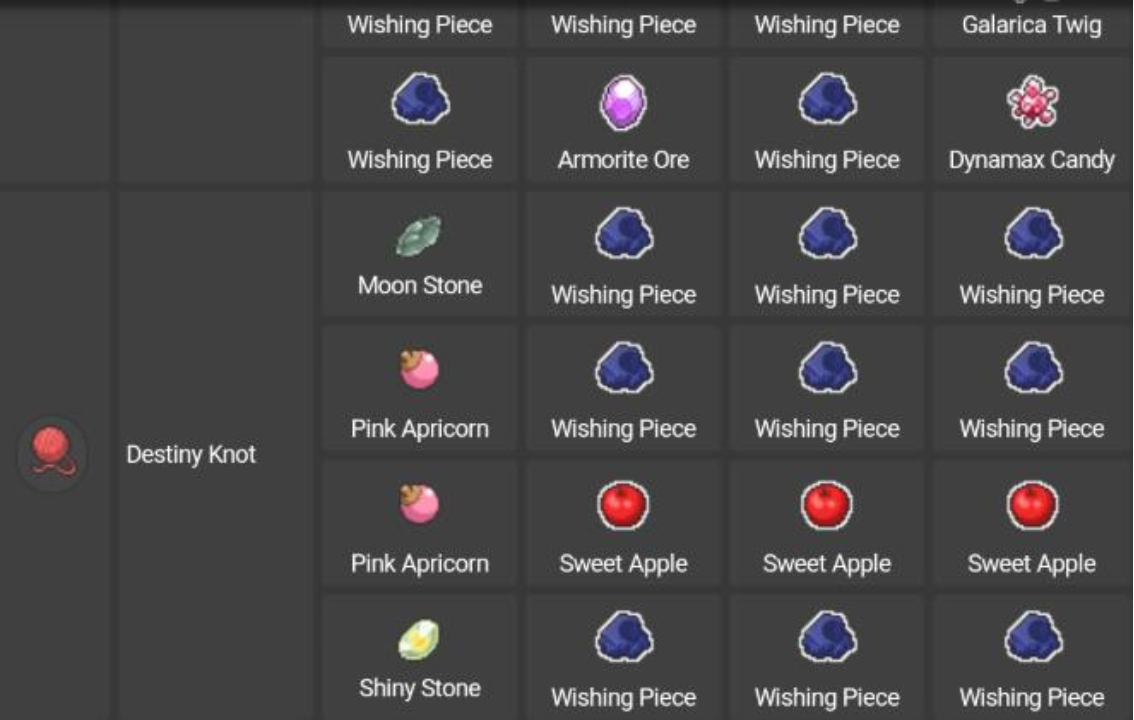Viewport: 1134px width, 720px height.
Task: Click the Moon Stone text label
Action: 420,286
